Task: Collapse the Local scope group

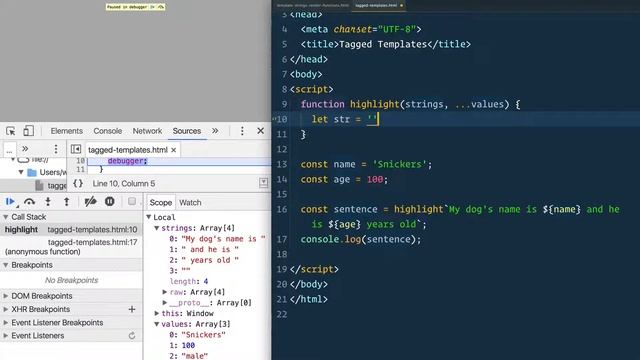Action: [149, 217]
